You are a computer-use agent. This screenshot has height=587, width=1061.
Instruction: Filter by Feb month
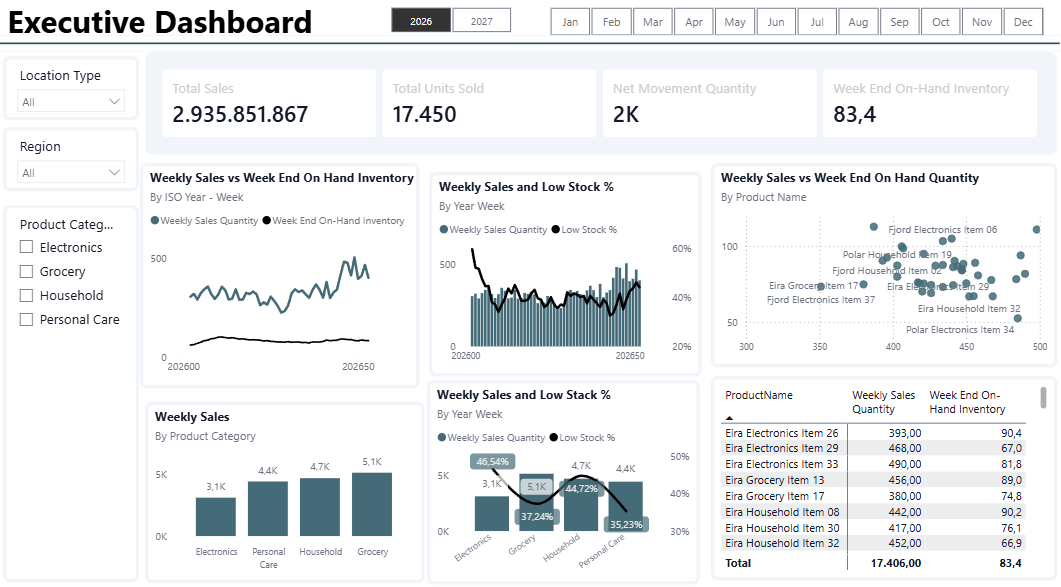pyautogui.click(x=612, y=22)
